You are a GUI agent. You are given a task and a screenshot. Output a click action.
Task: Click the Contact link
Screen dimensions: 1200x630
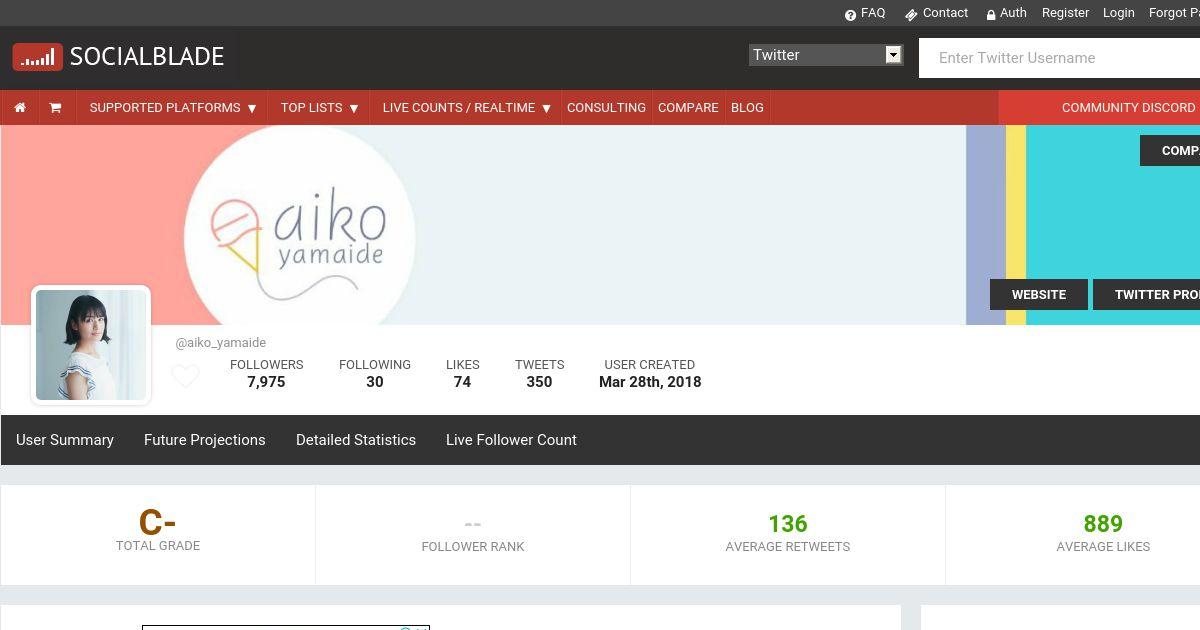point(945,13)
